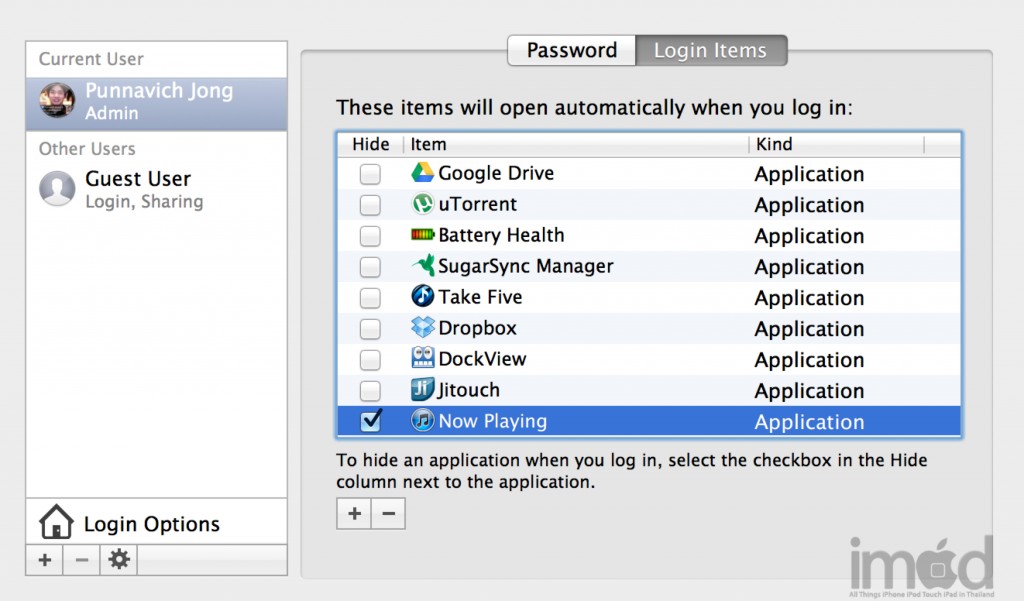Uncheck Hide checkbox for Now Playing

point(370,421)
